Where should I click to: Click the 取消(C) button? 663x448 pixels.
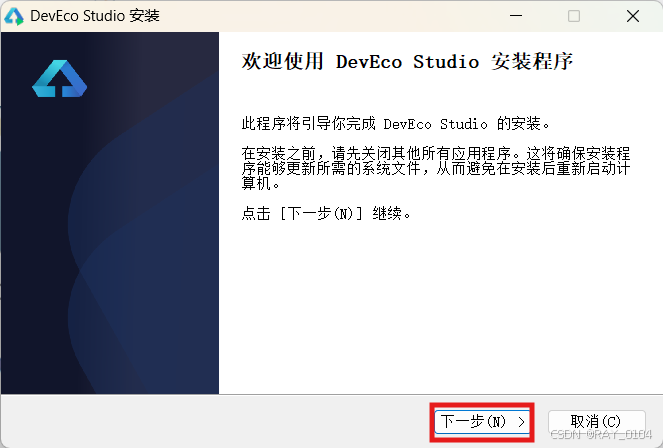(596, 422)
